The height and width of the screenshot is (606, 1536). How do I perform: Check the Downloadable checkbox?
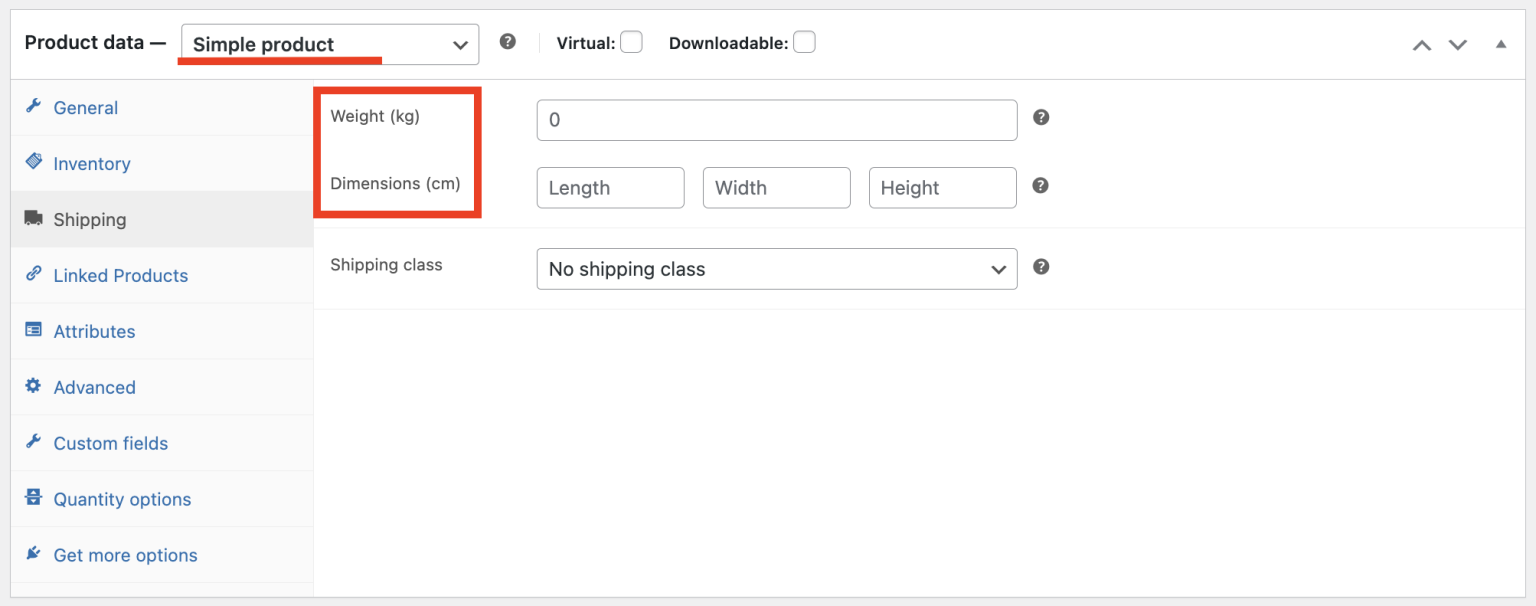click(804, 42)
